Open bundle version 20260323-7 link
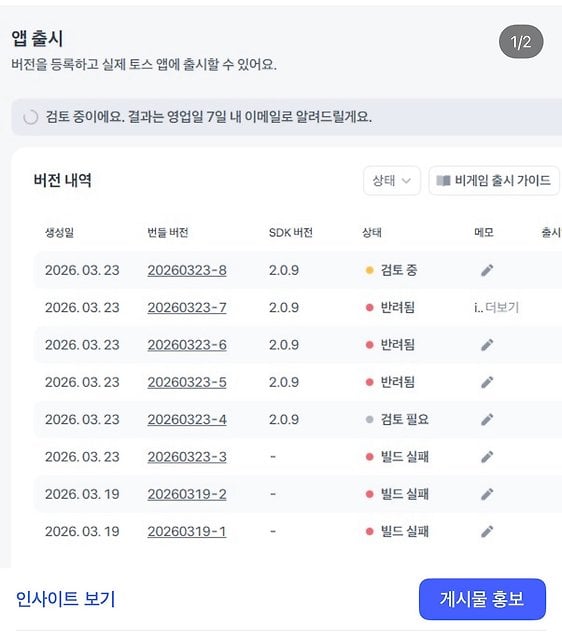 [x=187, y=307]
